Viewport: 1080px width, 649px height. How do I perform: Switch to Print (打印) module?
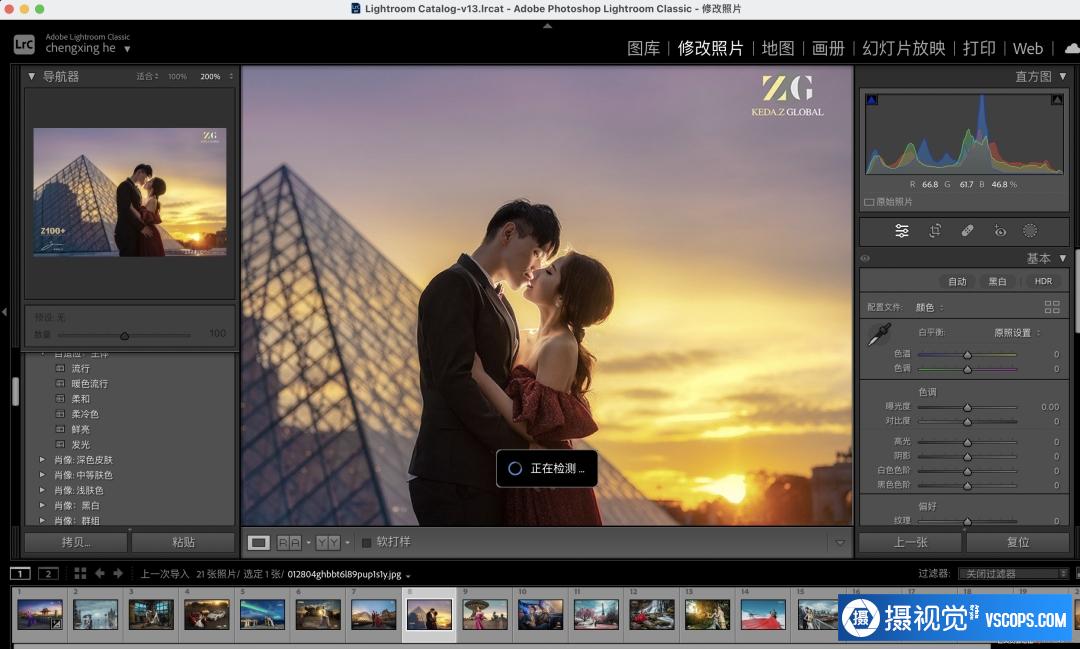pos(979,48)
